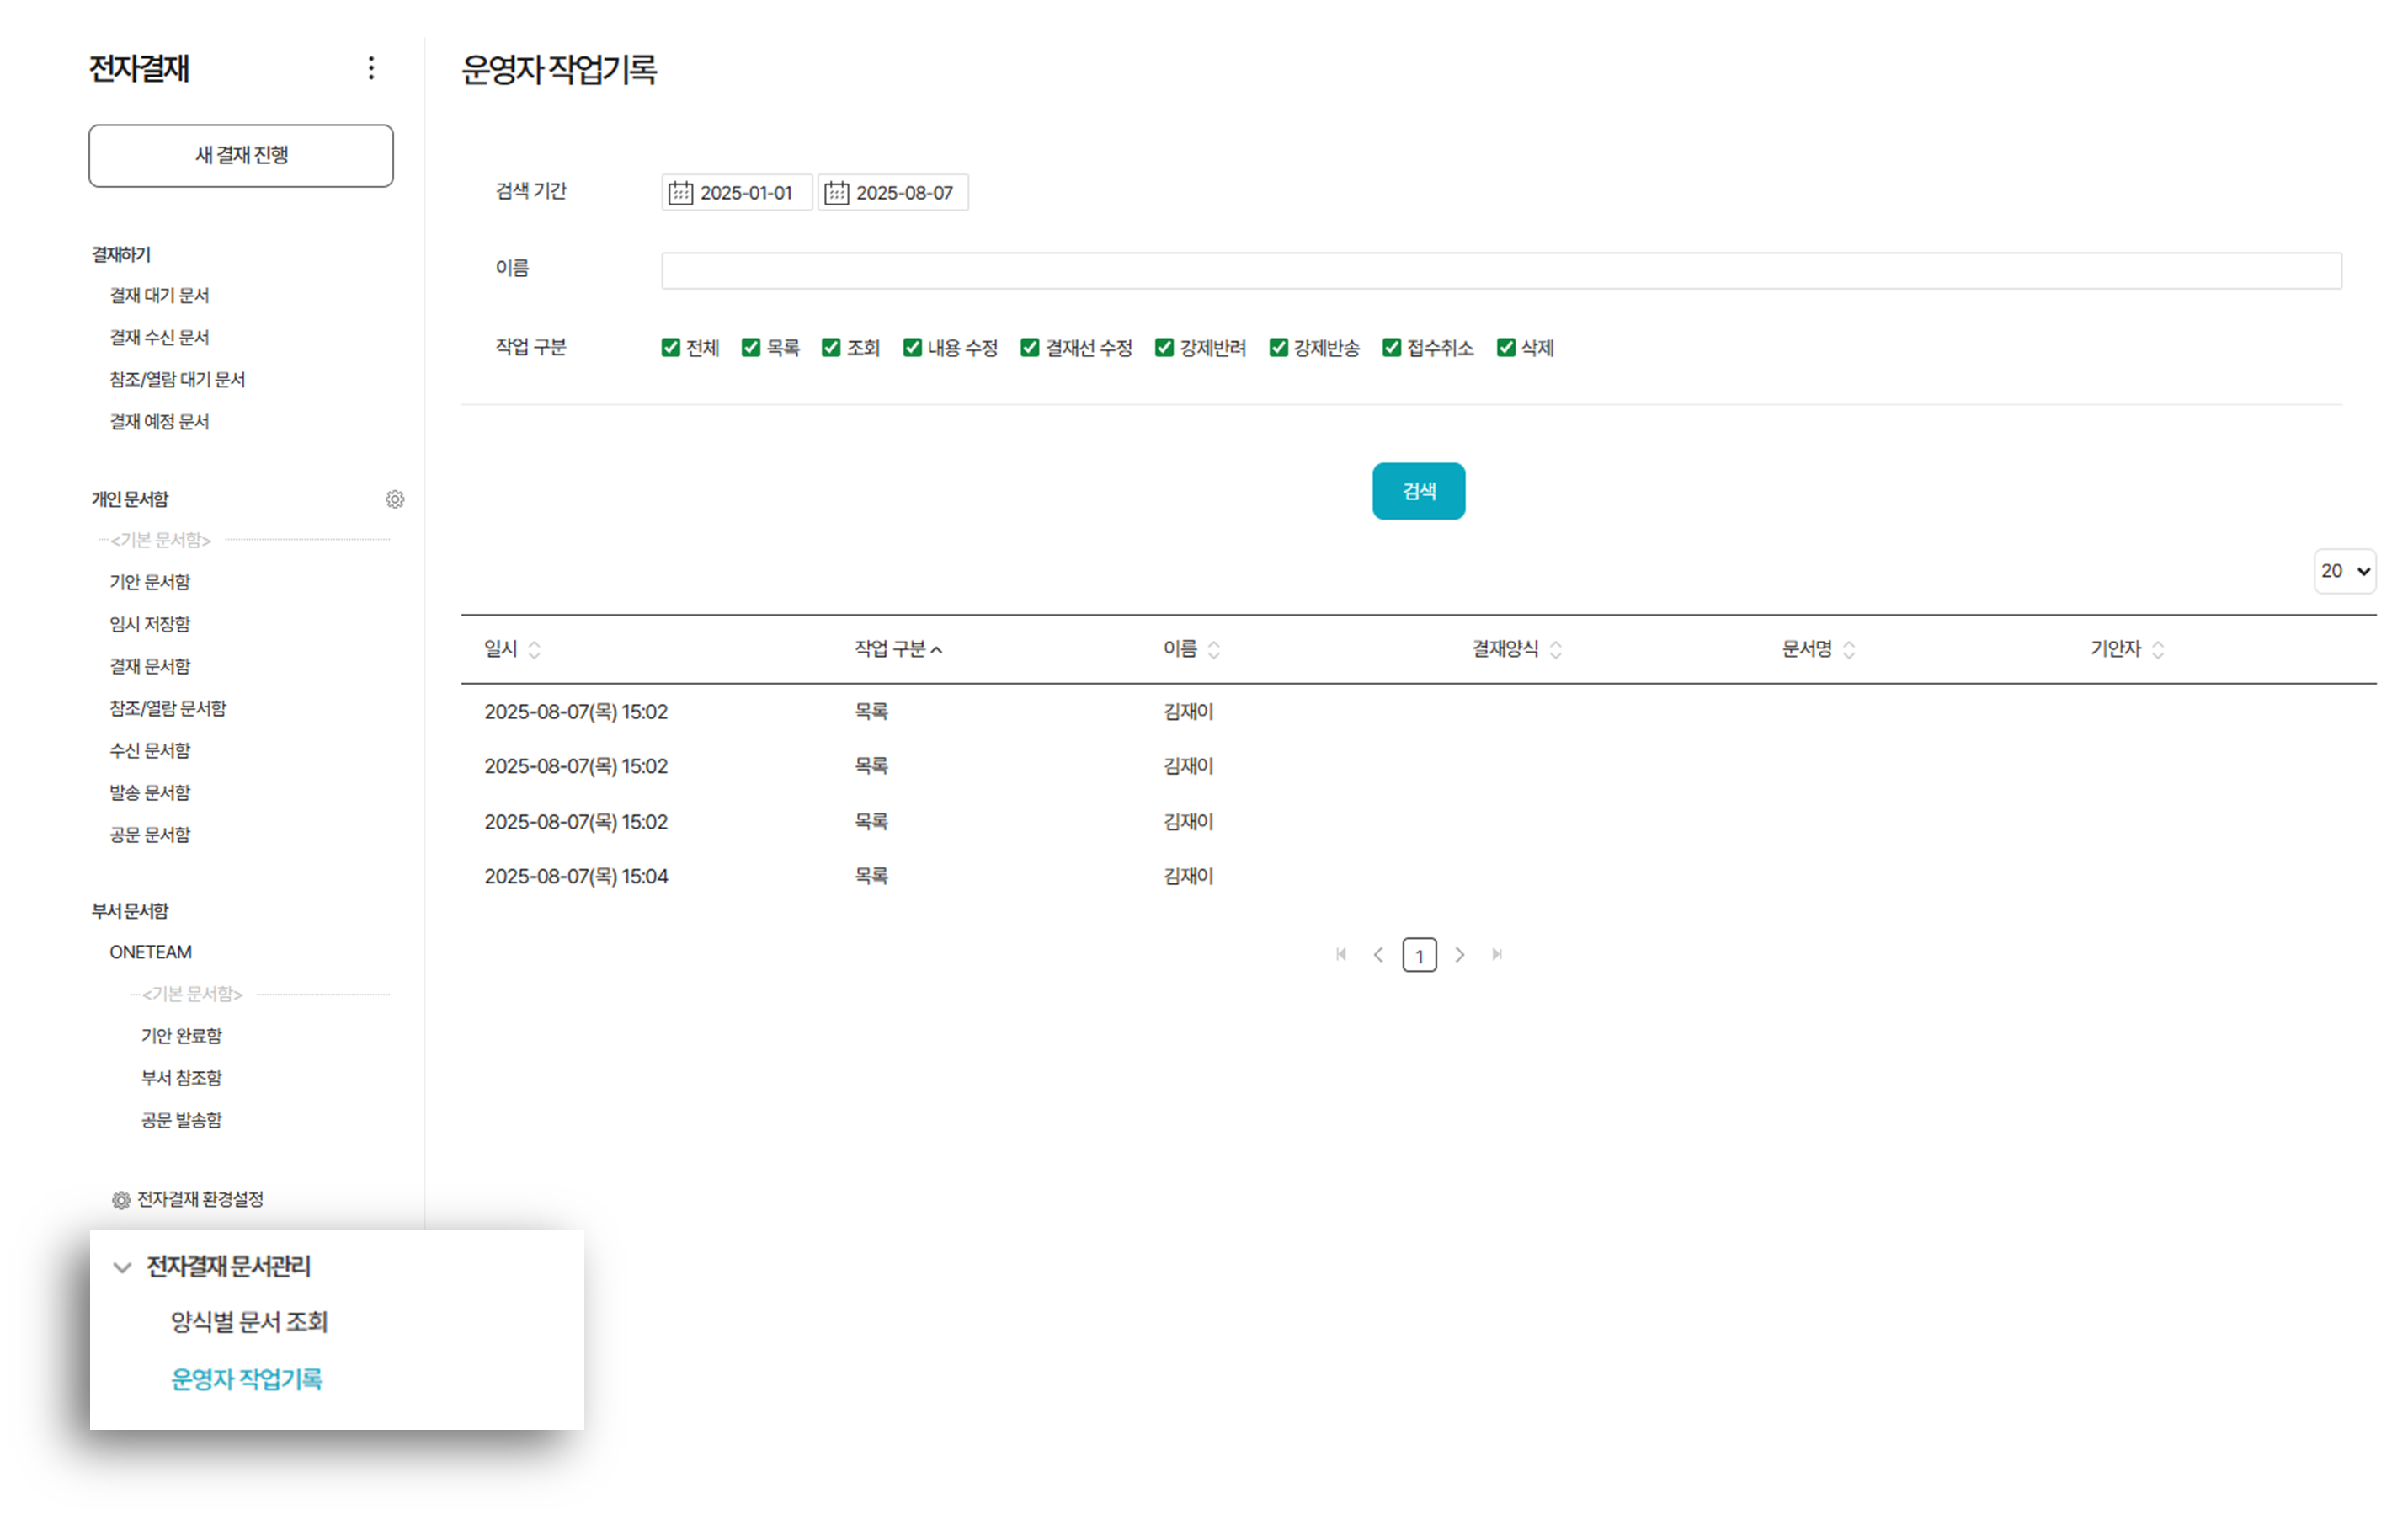Click the gear icon next to 개인 문서함
Image resolution: width=2408 pixels, height=1520 pixels.
click(395, 499)
